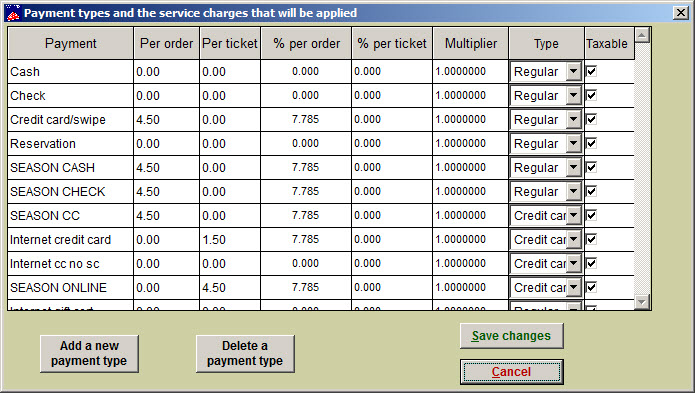Click the Save changes button

[511, 336]
